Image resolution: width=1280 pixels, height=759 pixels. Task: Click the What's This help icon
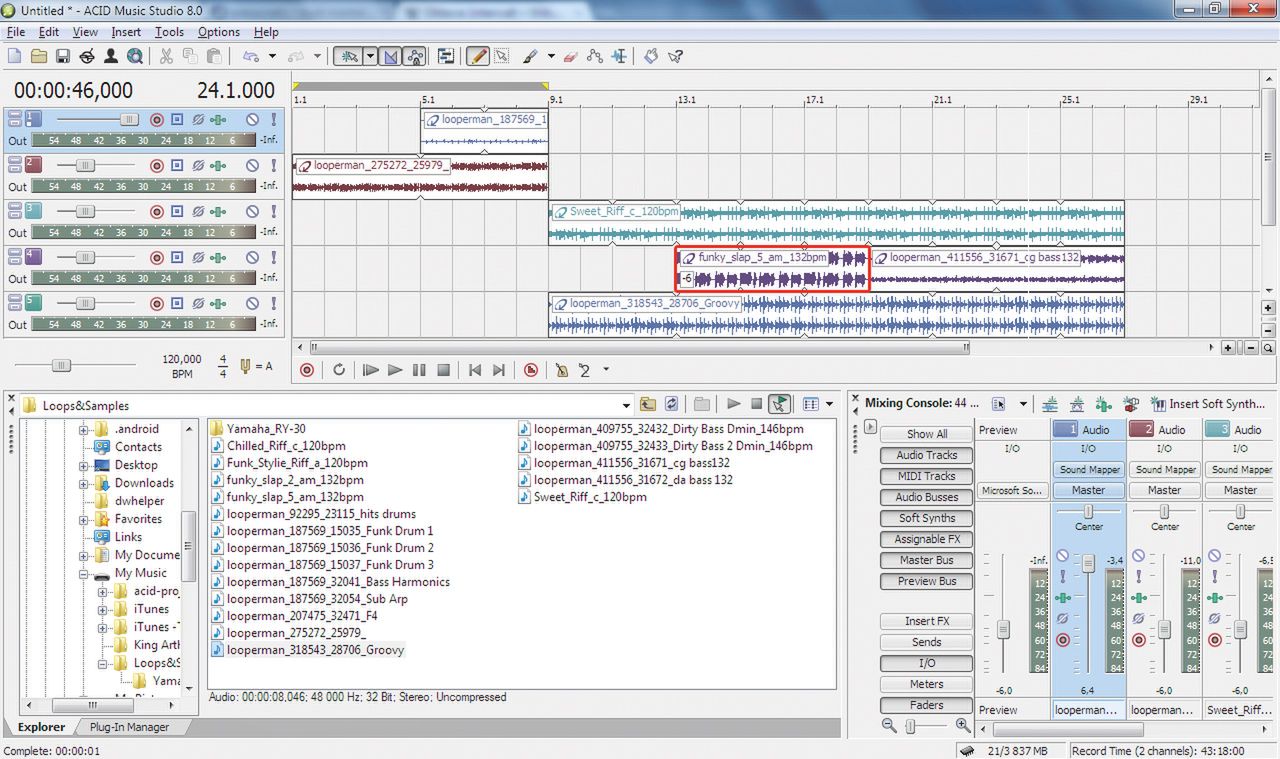click(677, 57)
